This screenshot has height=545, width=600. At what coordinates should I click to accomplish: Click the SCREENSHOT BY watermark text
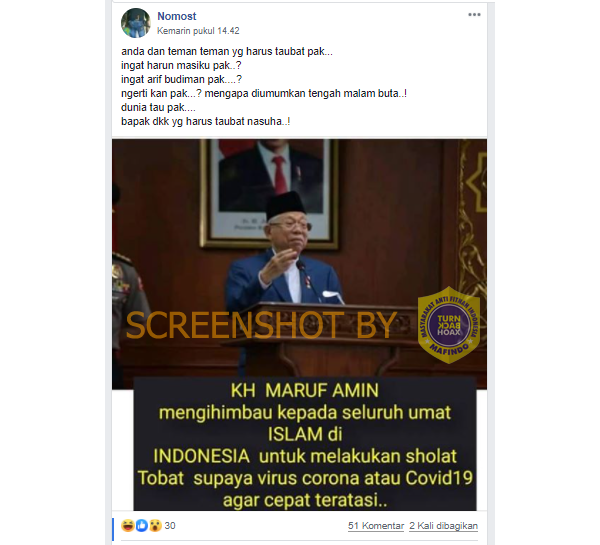coord(261,325)
